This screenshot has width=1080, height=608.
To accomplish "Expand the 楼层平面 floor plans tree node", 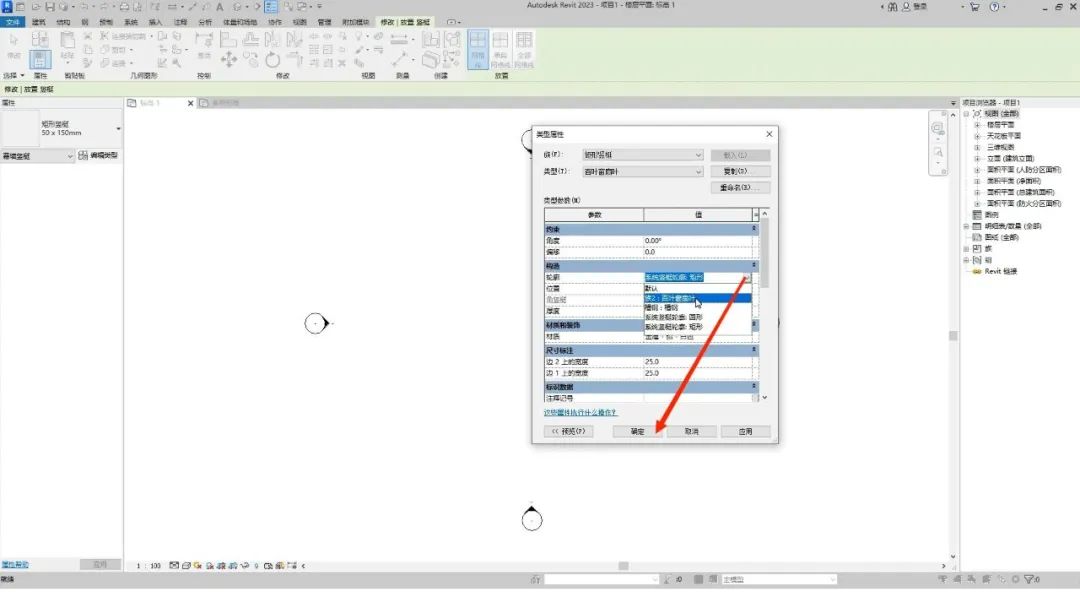I will pos(977,125).
